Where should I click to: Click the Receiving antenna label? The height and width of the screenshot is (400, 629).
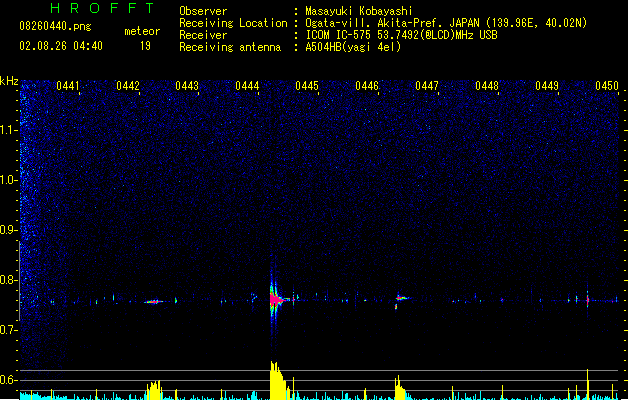pos(230,47)
